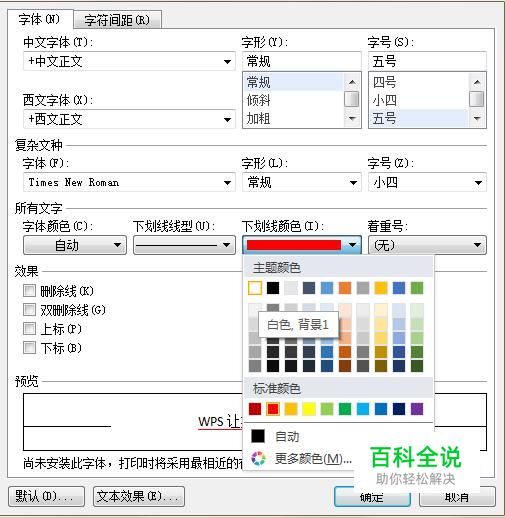Open complex script 字形(L) dropdown
This screenshot has width=505, height=518.
[302, 182]
